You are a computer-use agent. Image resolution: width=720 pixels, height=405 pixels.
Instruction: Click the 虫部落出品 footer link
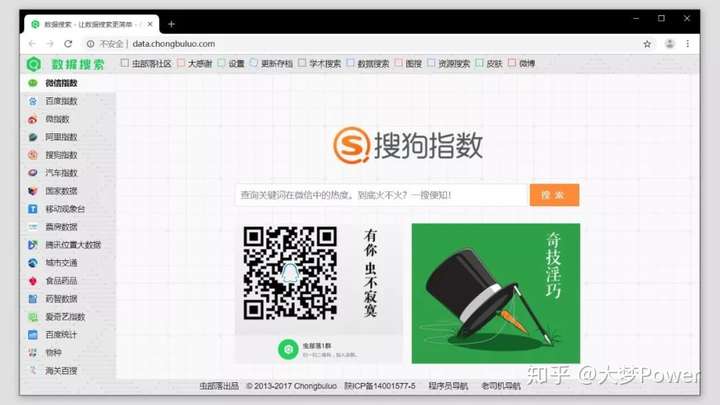[x=219, y=386]
